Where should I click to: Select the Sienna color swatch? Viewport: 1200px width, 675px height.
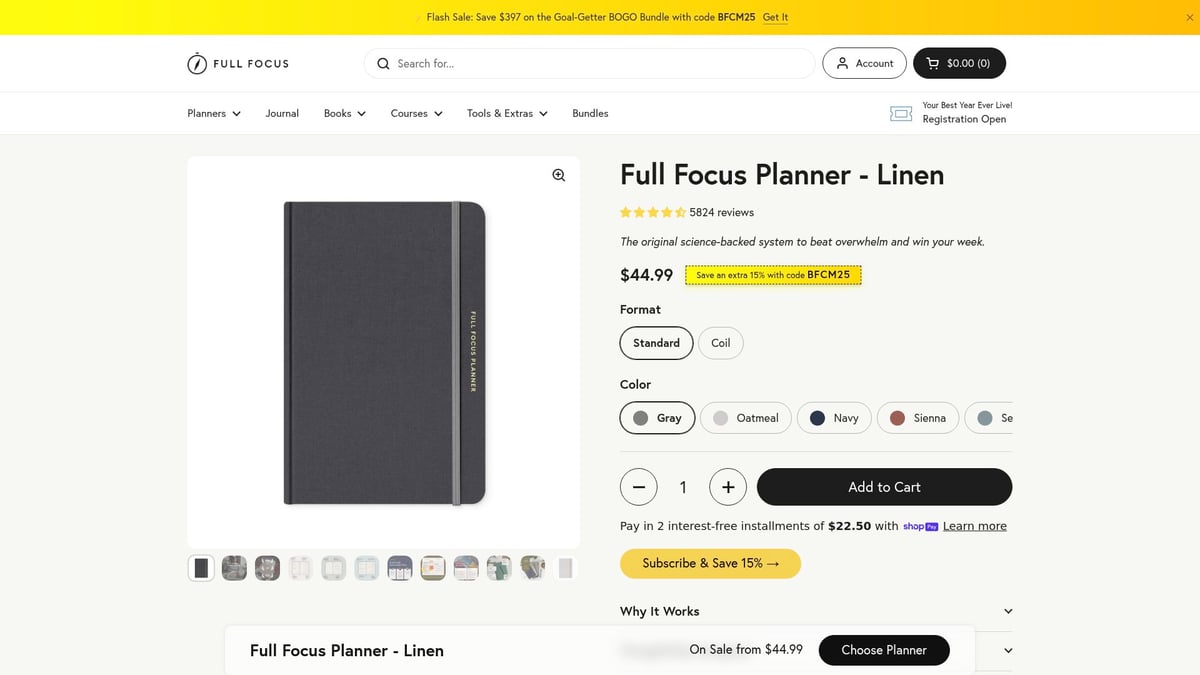pyautogui.click(x=918, y=417)
